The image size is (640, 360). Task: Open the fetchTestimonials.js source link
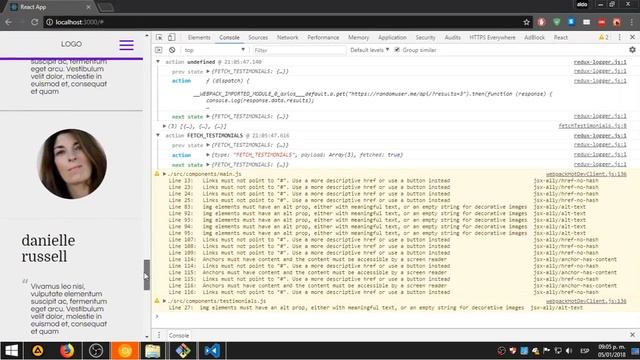[592, 126]
